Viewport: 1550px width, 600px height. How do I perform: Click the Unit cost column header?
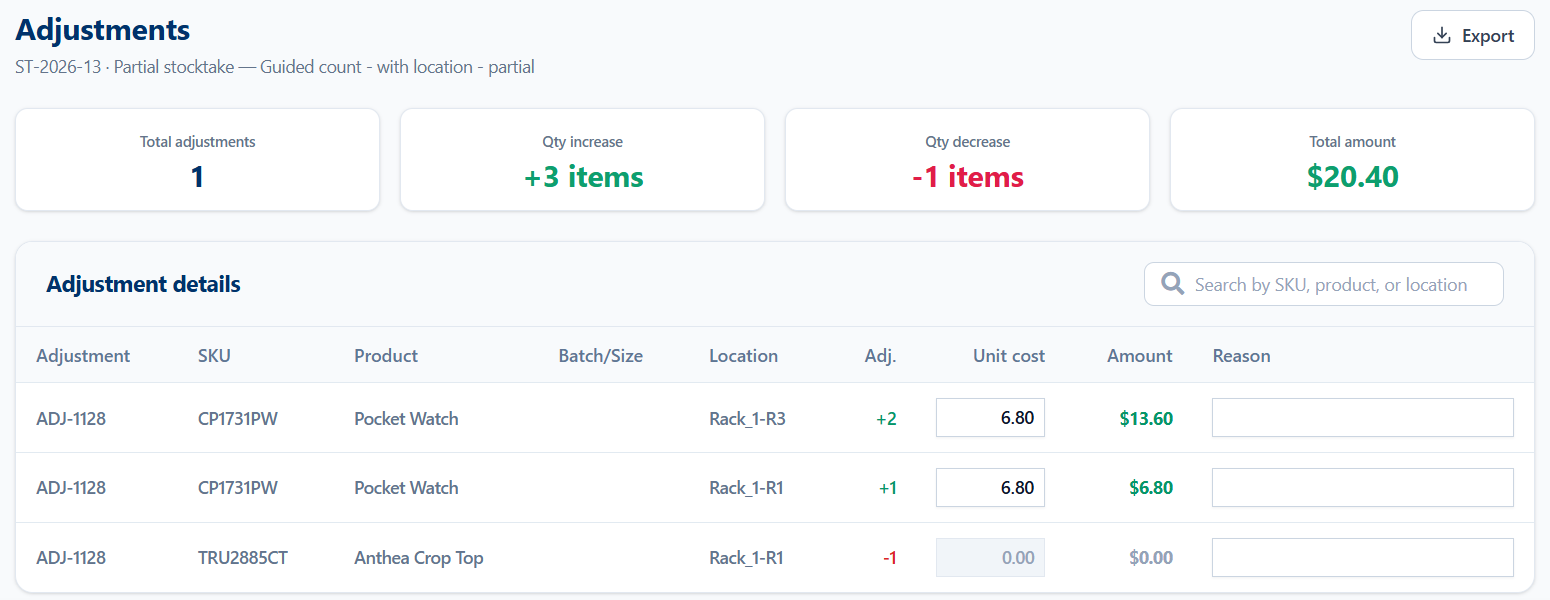coord(1009,356)
